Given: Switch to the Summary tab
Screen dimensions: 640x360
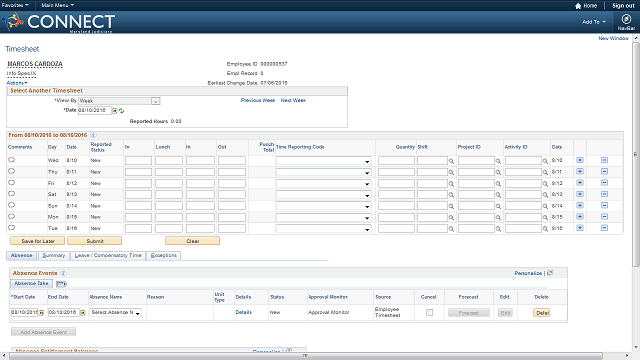Looking at the screenshot, I should point(54,256).
